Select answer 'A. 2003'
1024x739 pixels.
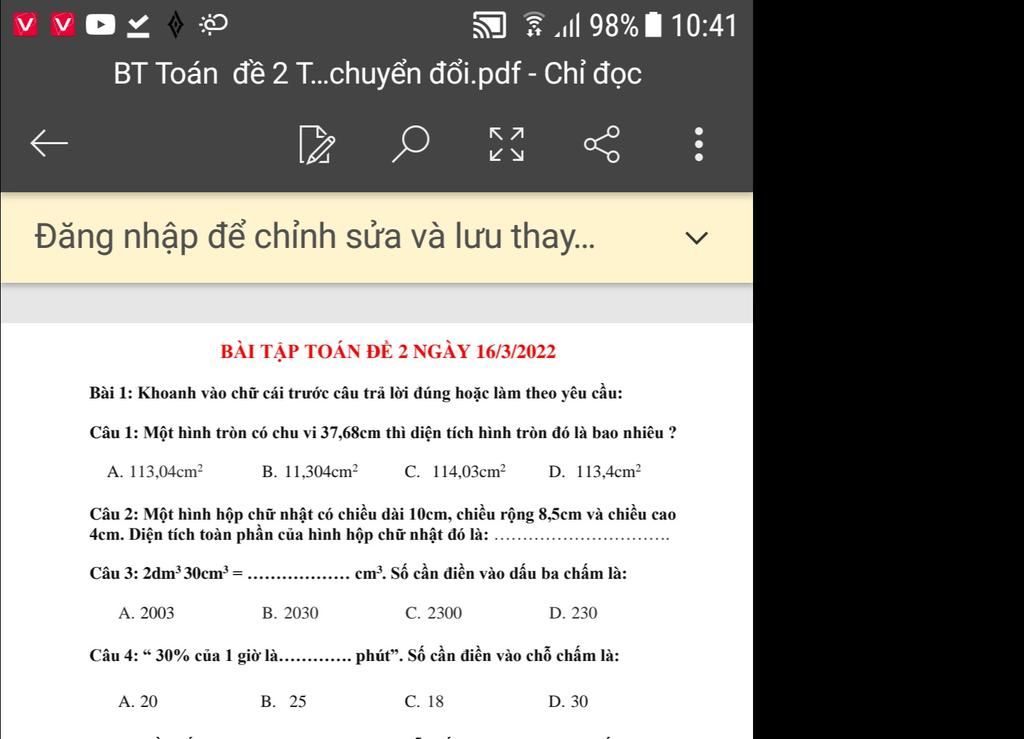pyautogui.click(x=146, y=613)
